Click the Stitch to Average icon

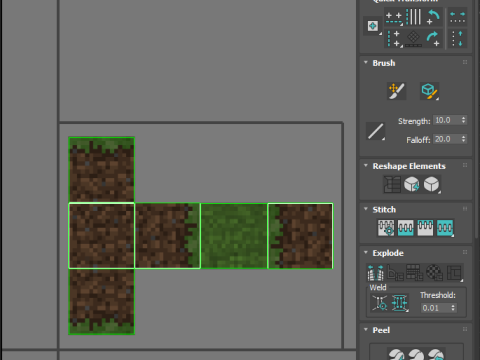click(406, 228)
